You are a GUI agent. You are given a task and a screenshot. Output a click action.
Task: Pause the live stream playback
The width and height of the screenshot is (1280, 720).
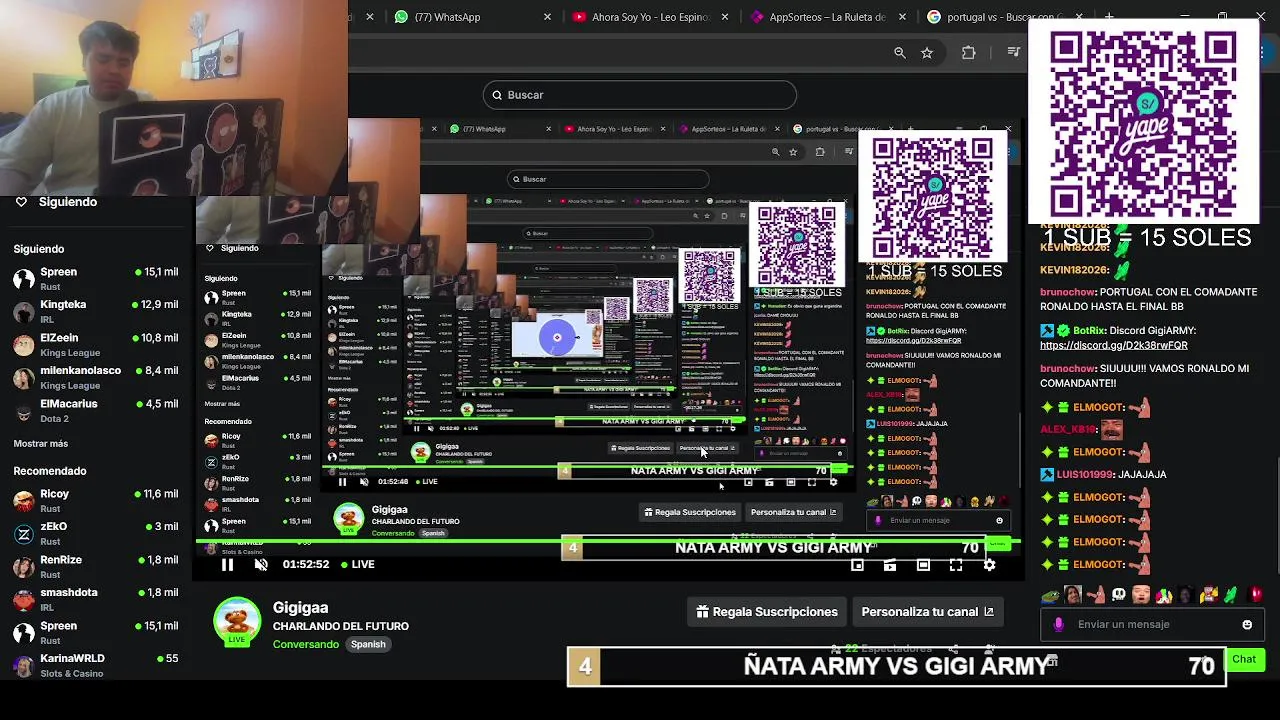(x=227, y=564)
